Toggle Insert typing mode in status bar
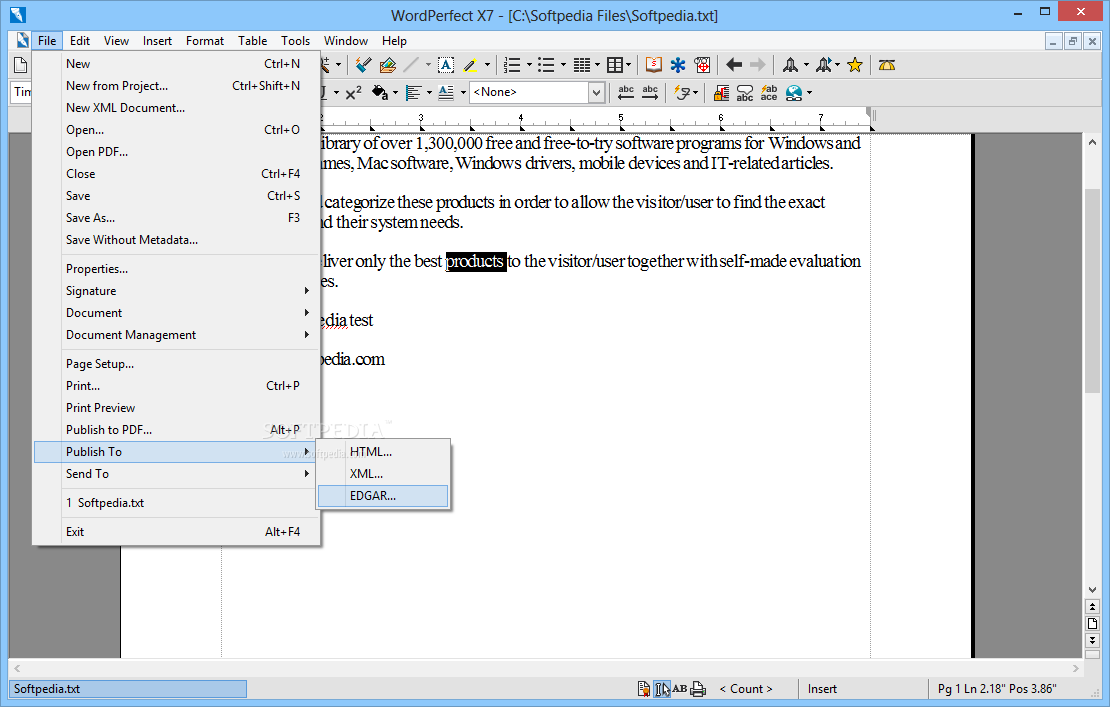 coord(822,689)
